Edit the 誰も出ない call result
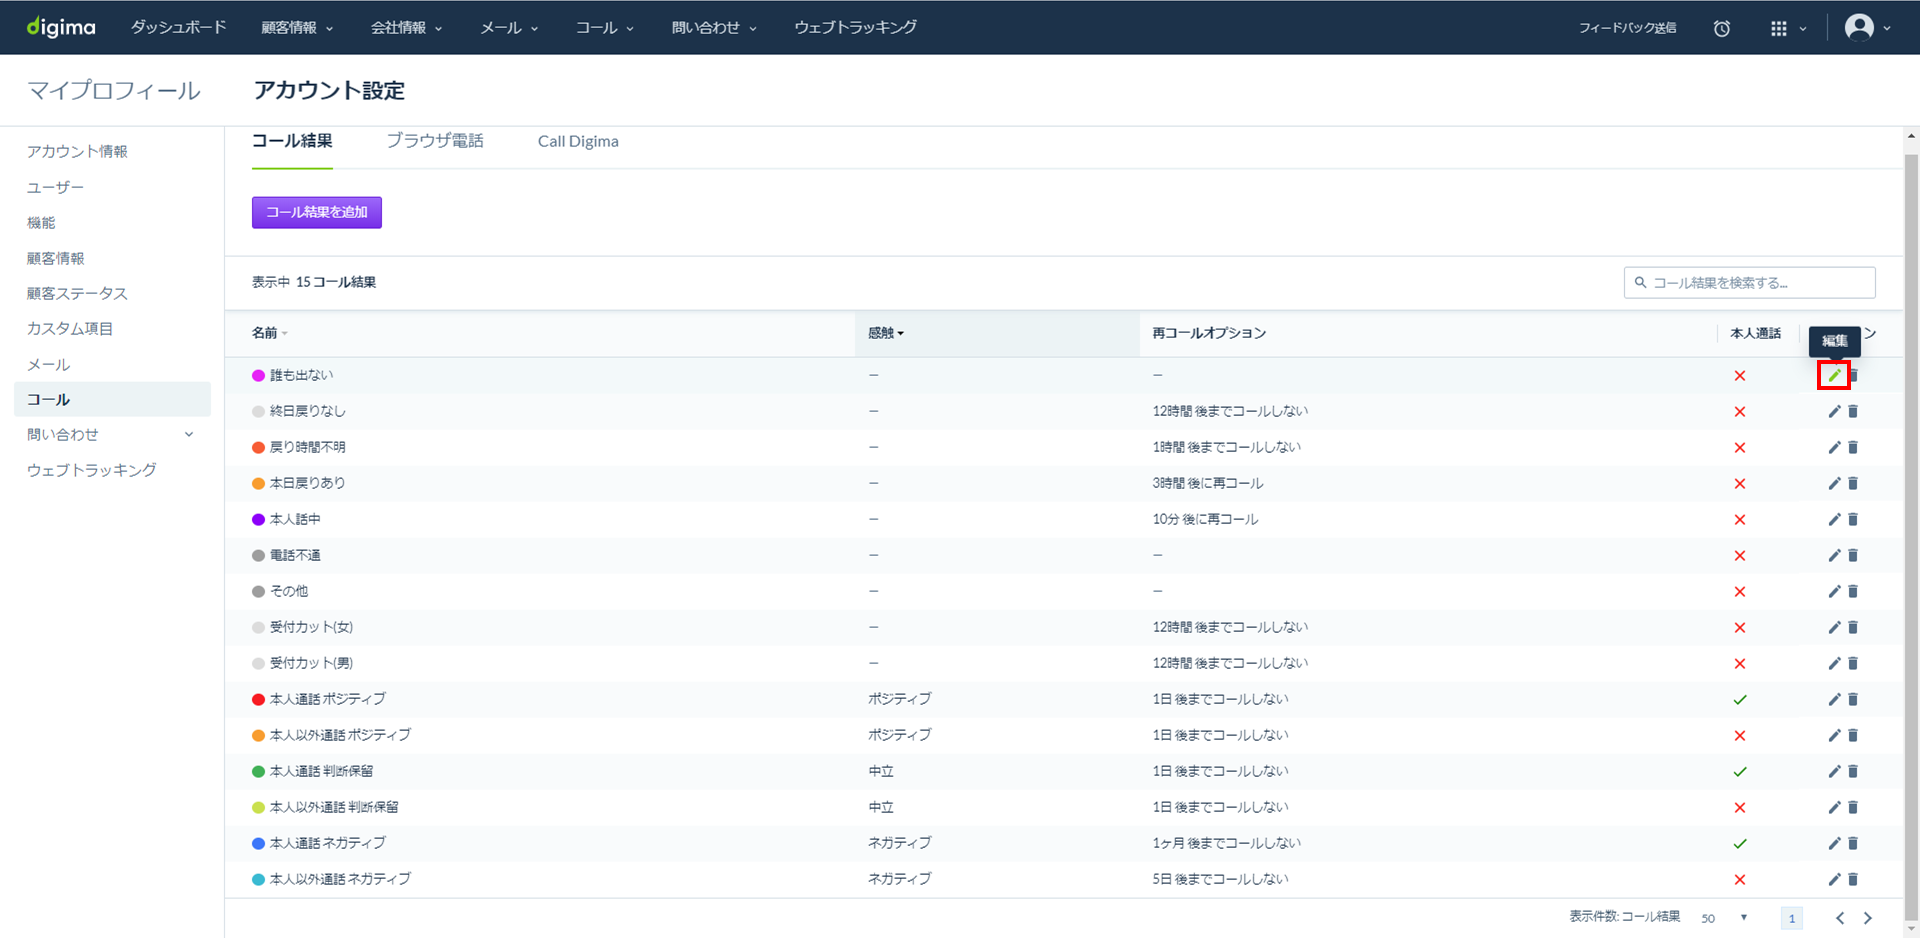Screen dimensions: 1920x938 pyautogui.click(x=1834, y=375)
